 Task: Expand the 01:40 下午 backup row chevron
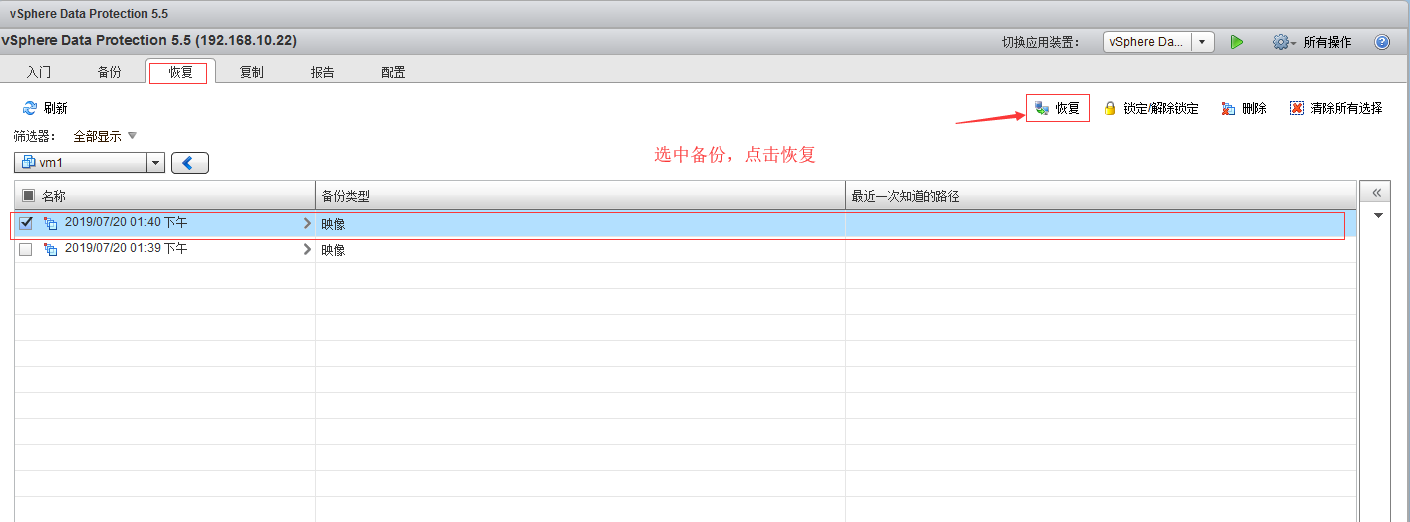pyautogui.click(x=307, y=223)
